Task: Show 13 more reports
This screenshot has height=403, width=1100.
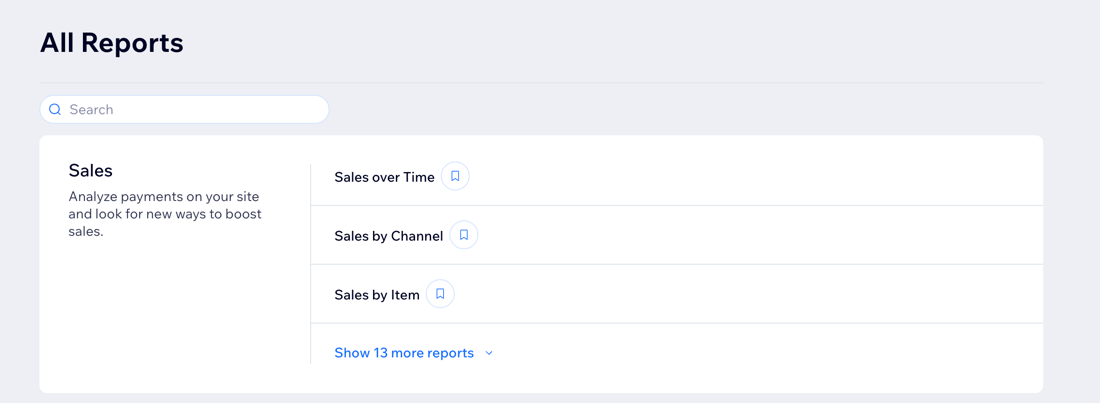Action: click(404, 353)
